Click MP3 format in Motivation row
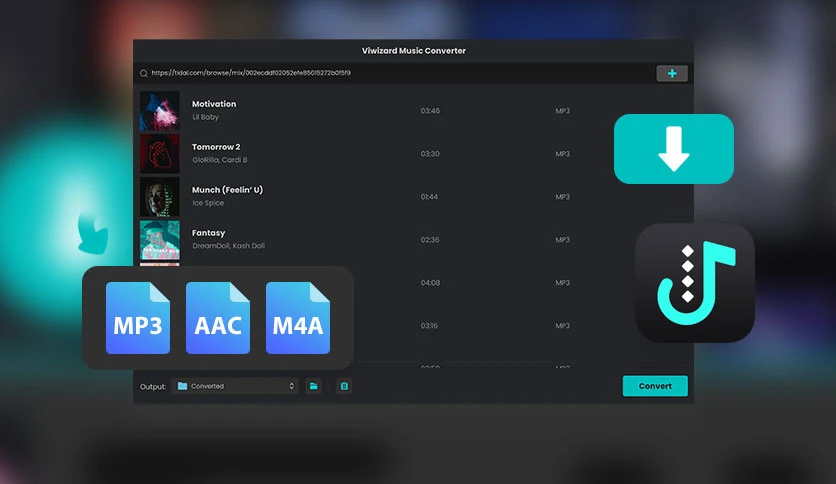Image resolution: width=836 pixels, height=484 pixels. (562, 111)
